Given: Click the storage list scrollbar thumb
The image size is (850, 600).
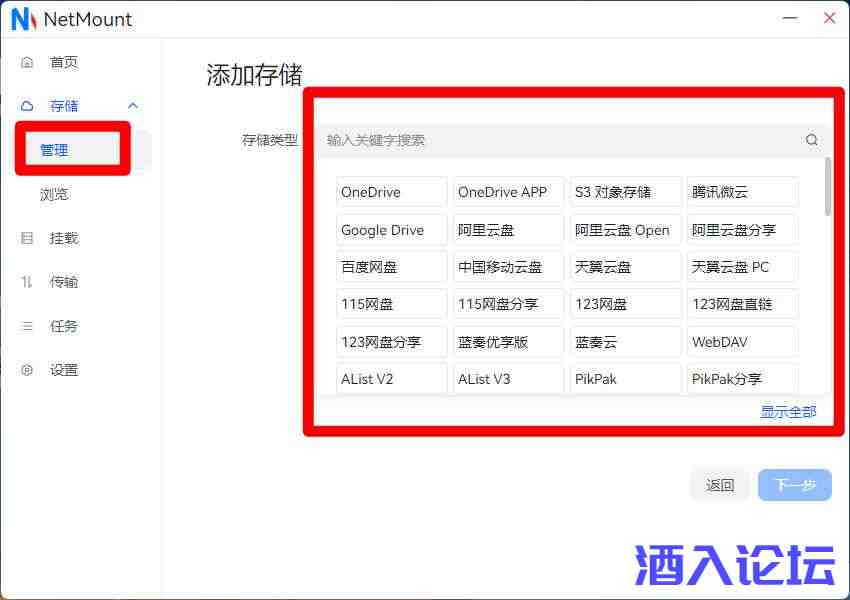Looking at the screenshot, I should (828, 186).
